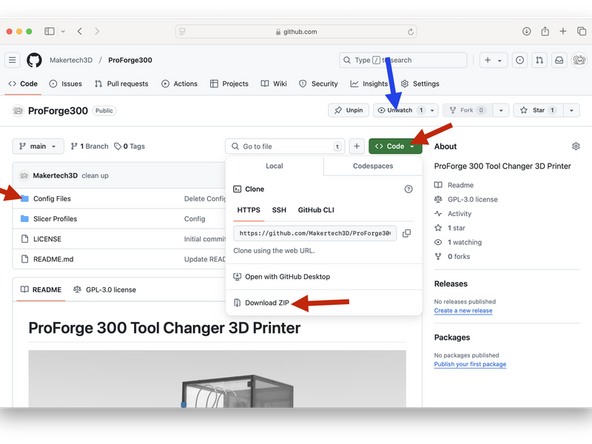The width and height of the screenshot is (592, 444).
Task: Select the Actions tab
Action: 179,84
